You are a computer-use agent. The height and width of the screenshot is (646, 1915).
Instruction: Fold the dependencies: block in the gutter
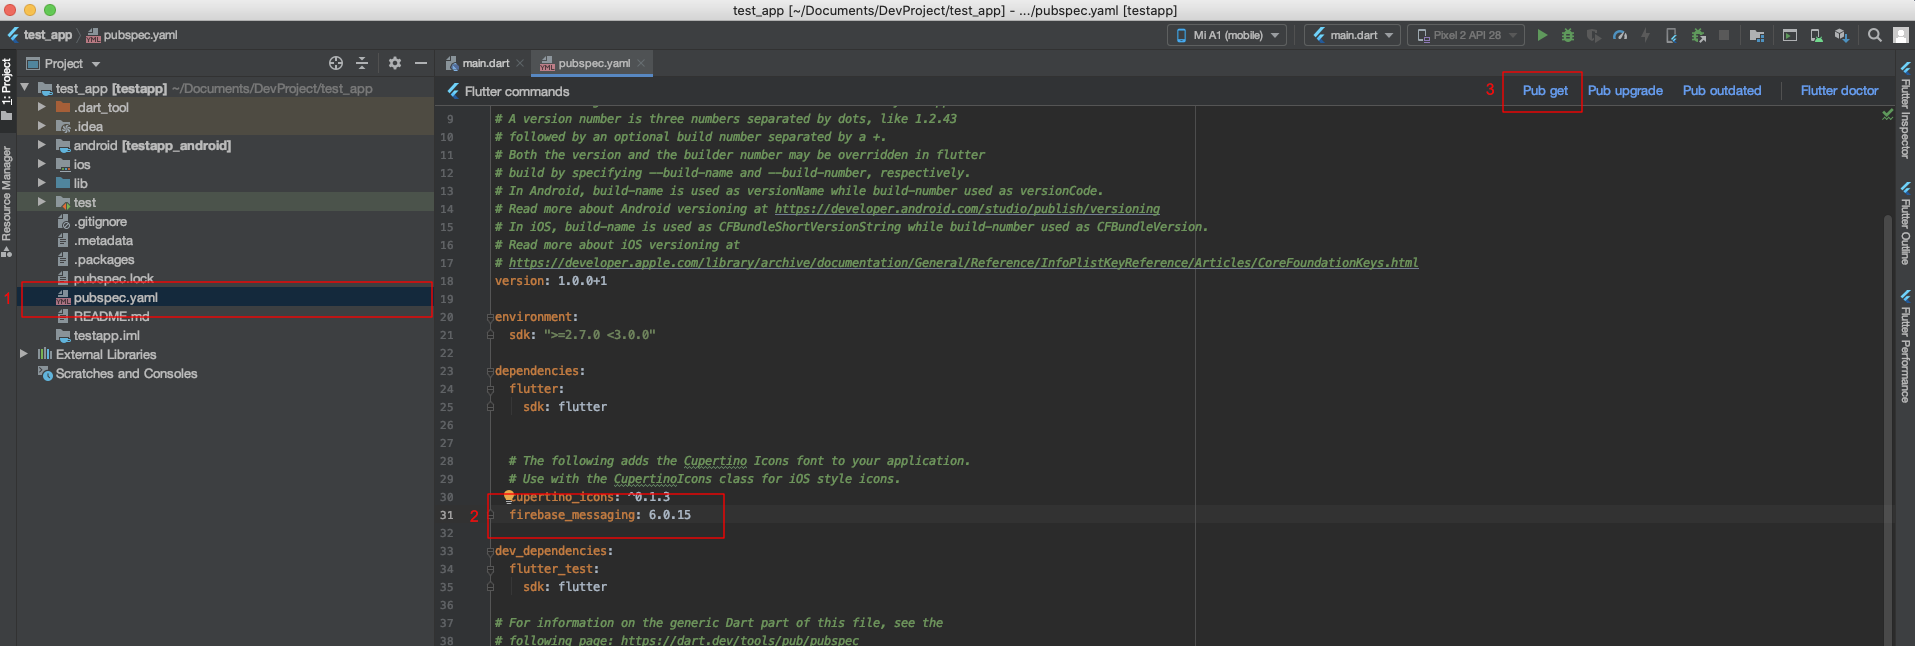pyautogui.click(x=490, y=371)
